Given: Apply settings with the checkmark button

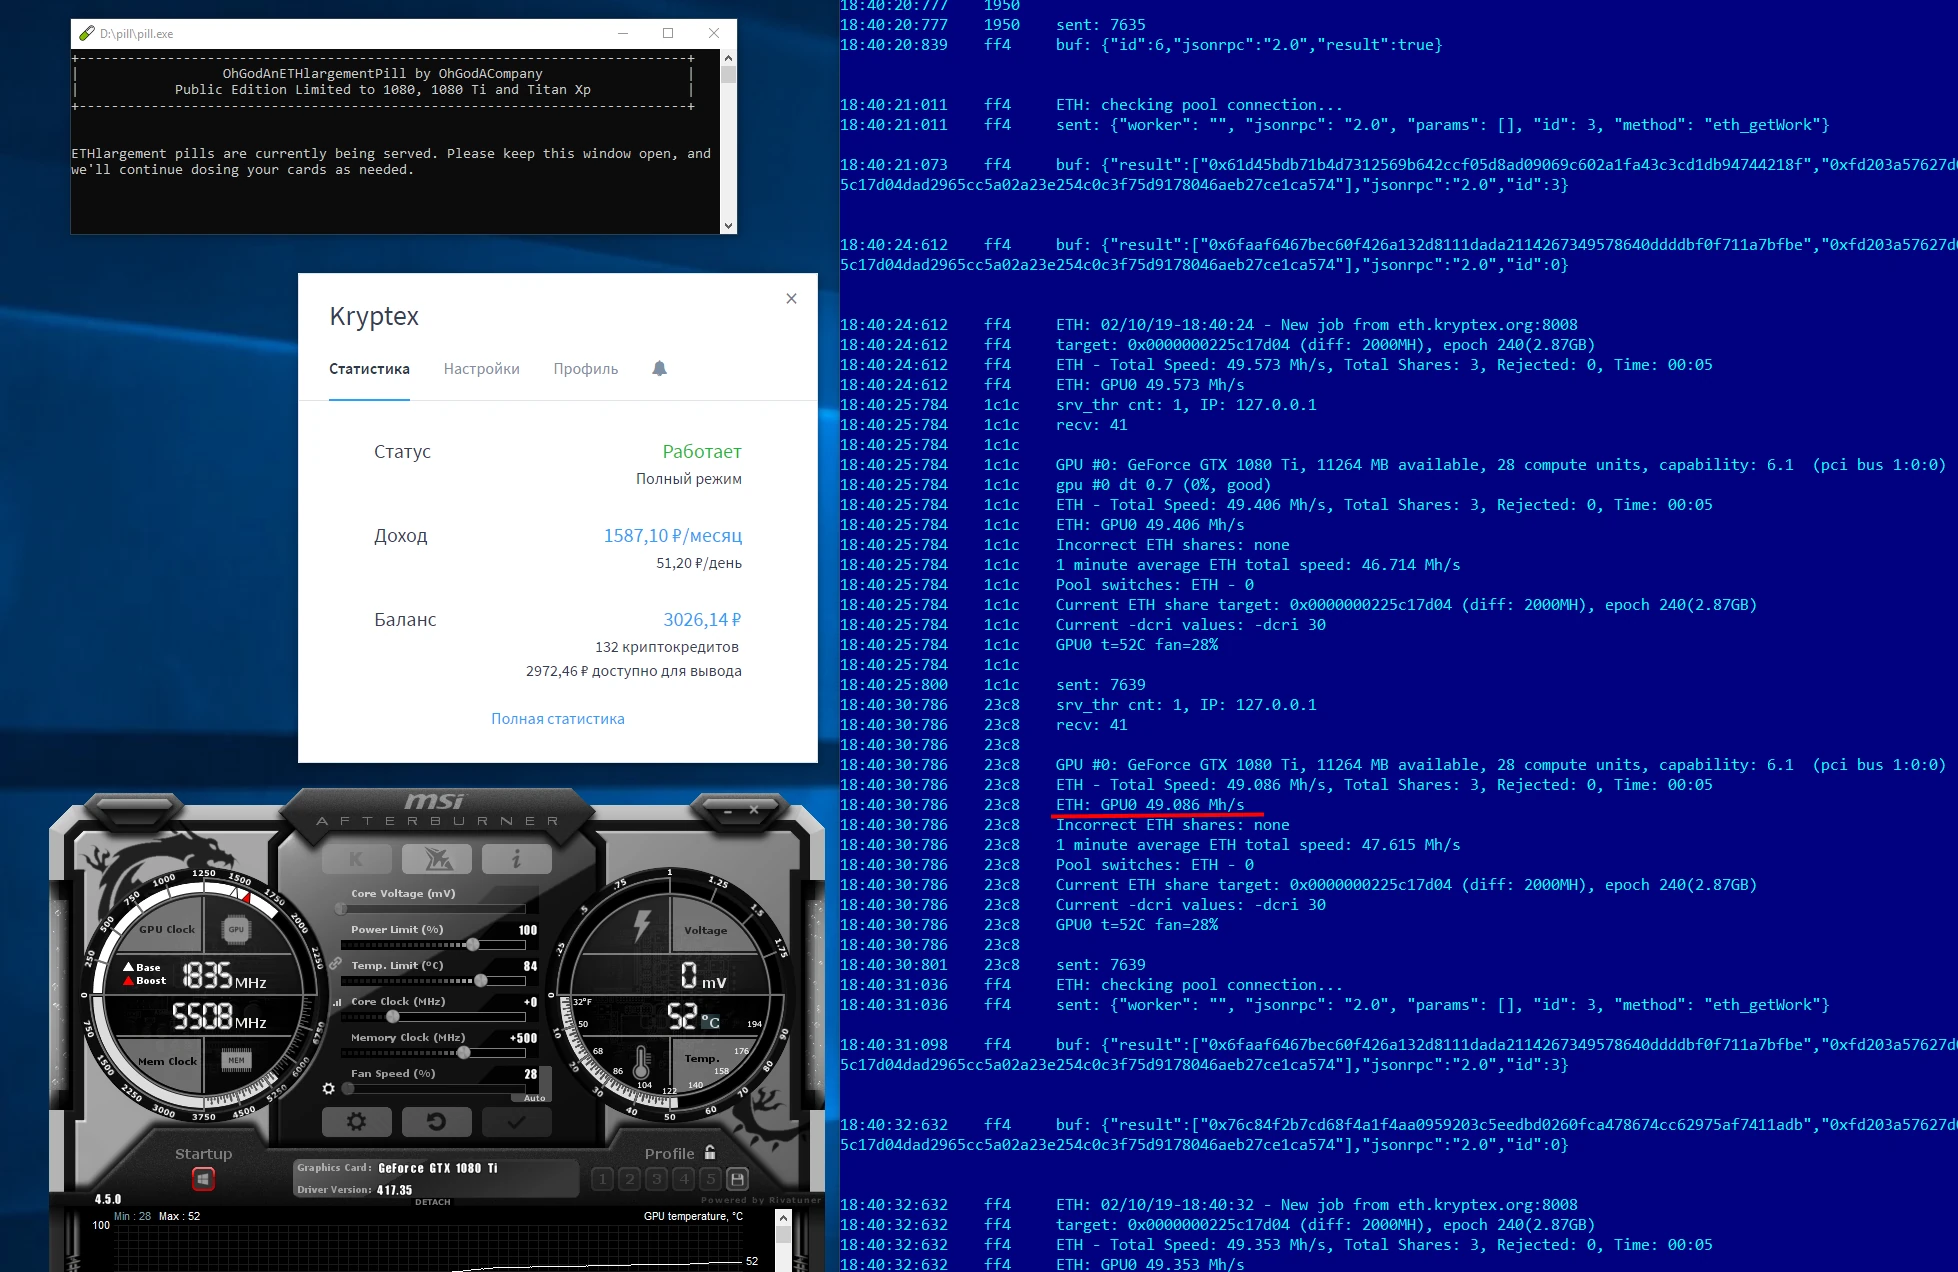Looking at the screenshot, I should (x=516, y=1122).
